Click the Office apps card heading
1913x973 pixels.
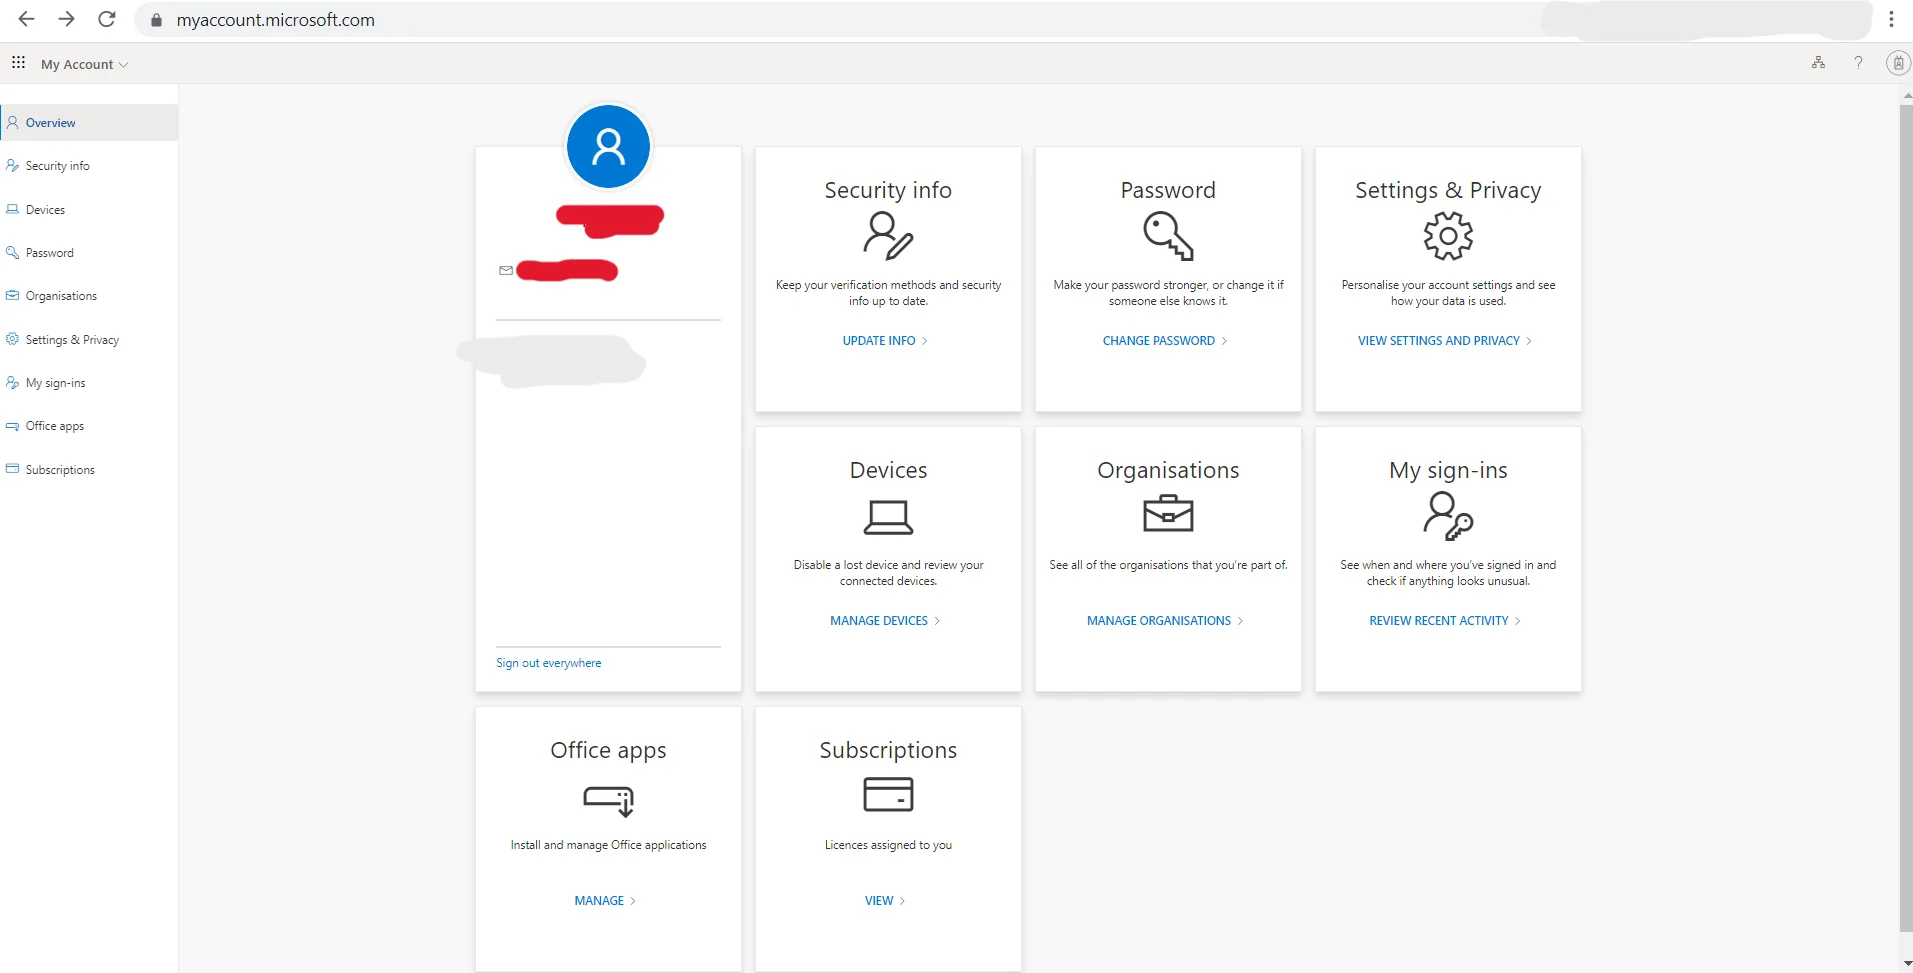pos(608,750)
